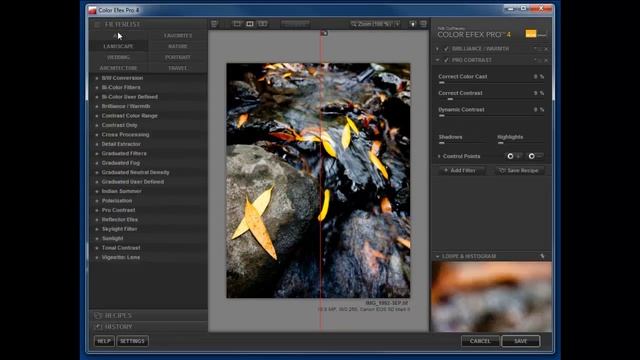The image size is (640, 360).
Task: Click the Compare button in toolbar
Action: click(295, 24)
